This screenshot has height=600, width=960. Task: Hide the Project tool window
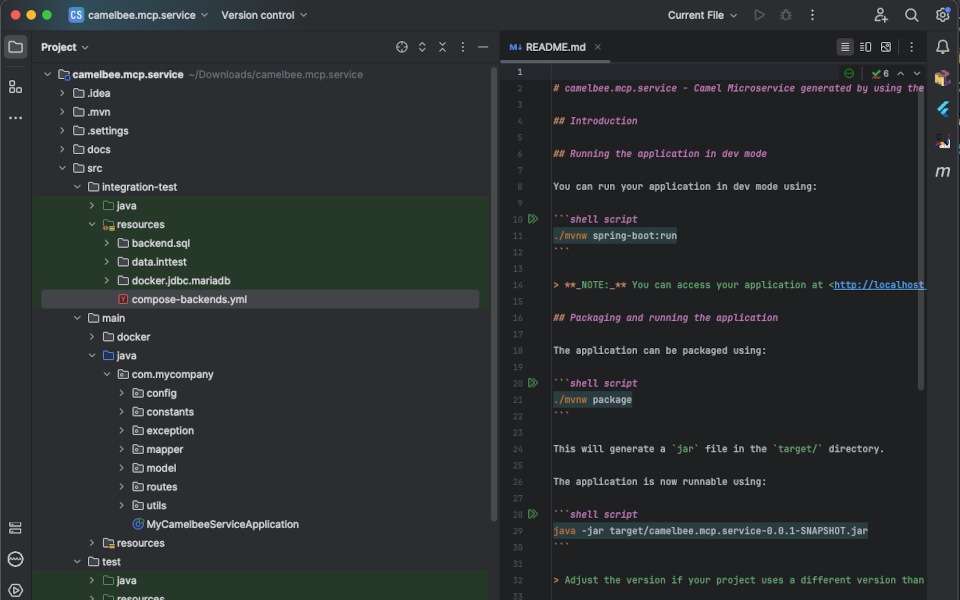[483, 47]
